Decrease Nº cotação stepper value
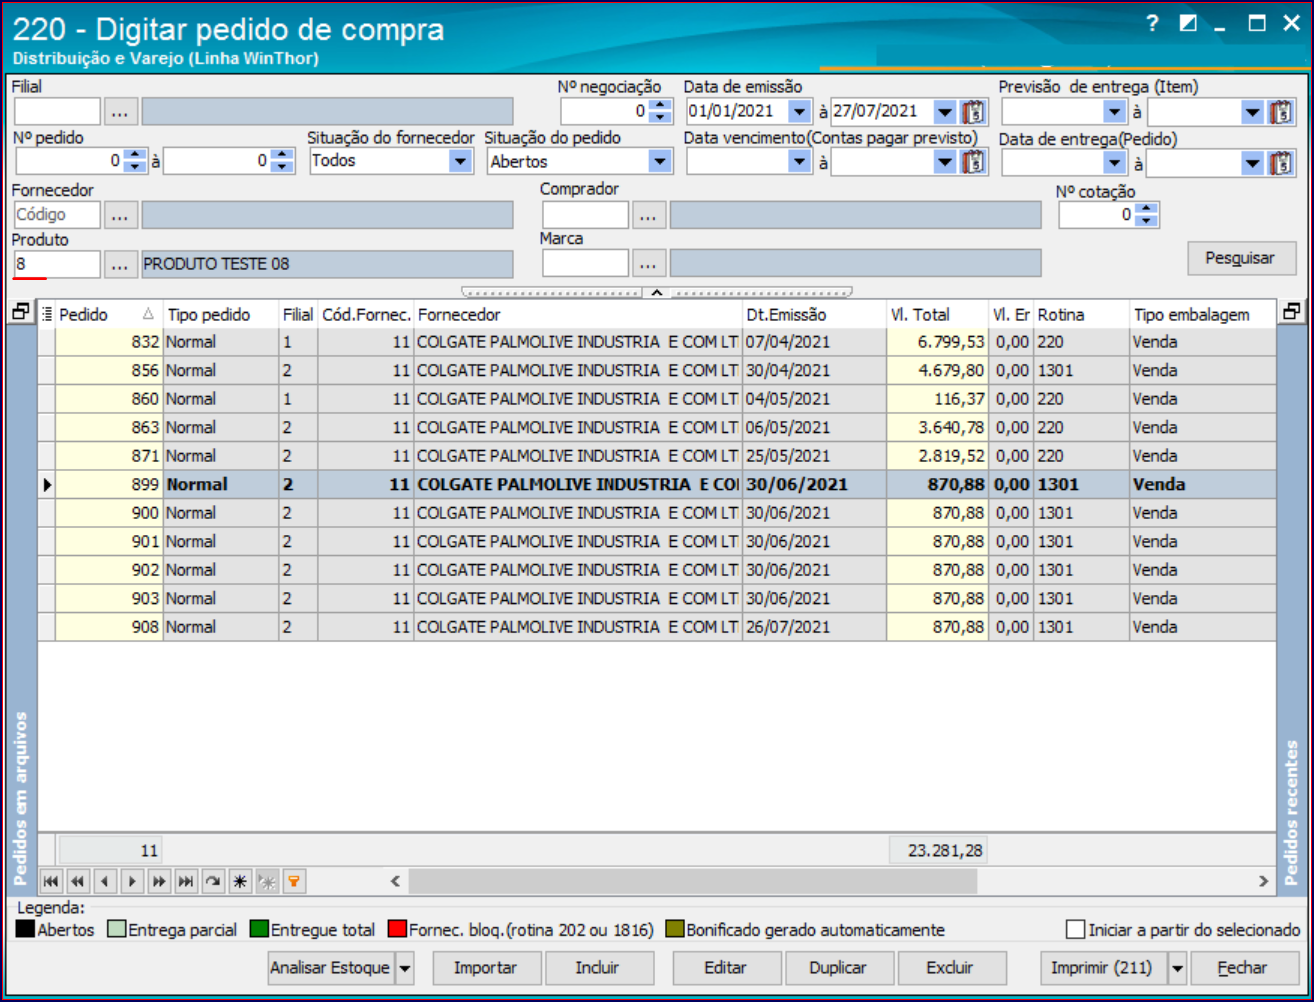This screenshot has width=1314, height=1002. [x=1147, y=220]
